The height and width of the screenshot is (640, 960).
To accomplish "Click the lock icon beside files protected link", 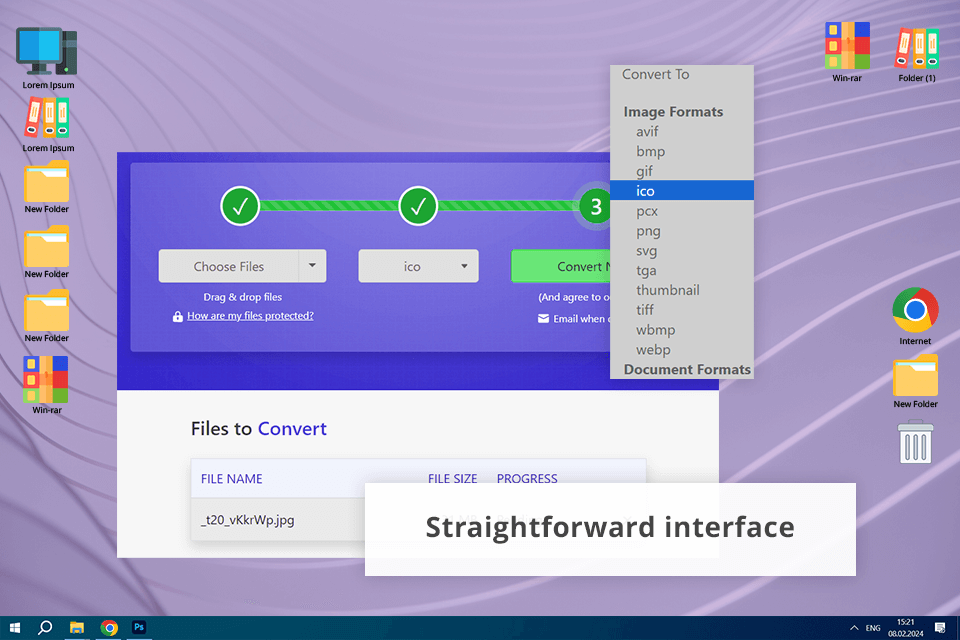I will click(178, 316).
